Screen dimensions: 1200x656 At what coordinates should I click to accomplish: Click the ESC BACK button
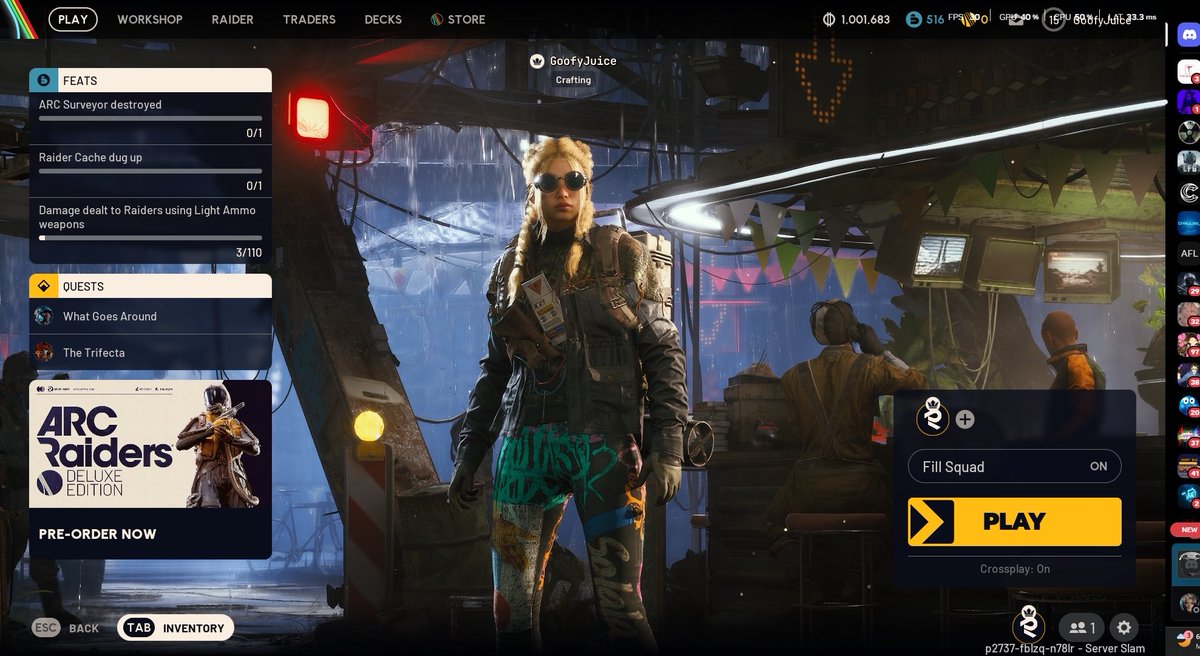[66, 628]
